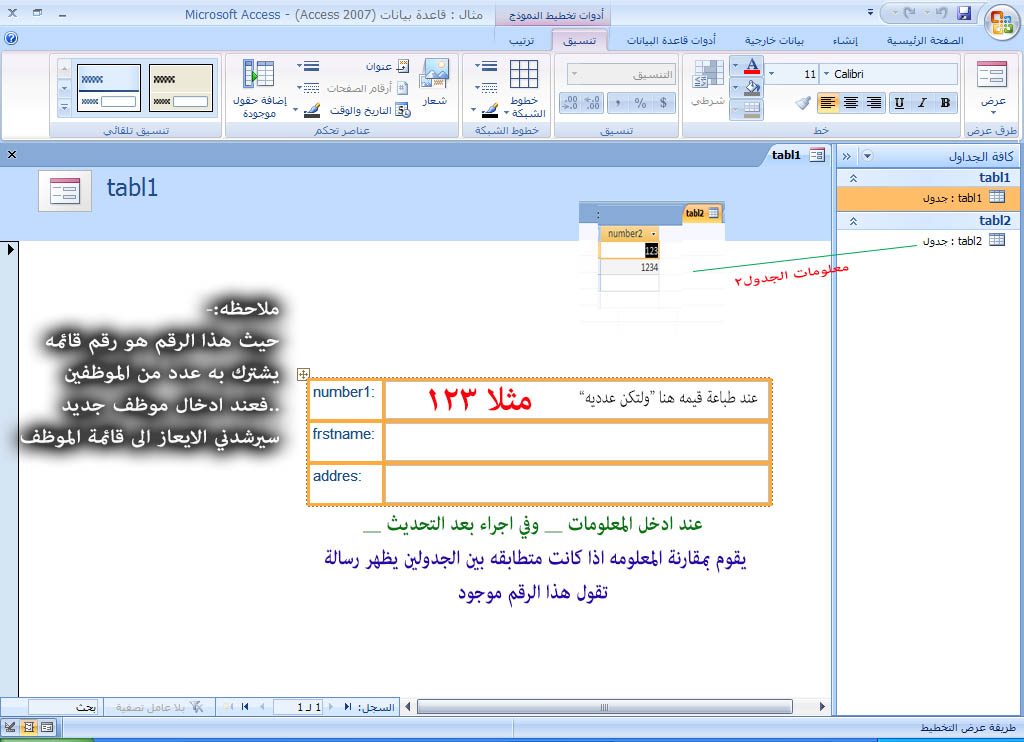Image resolution: width=1024 pixels, height=742 pixels.
Task: Select the tabl1 document tab
Action: 797,155
